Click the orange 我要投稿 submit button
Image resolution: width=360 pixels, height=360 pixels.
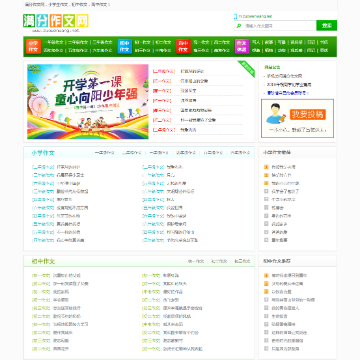pyautogui.click(x=308, y=114)
